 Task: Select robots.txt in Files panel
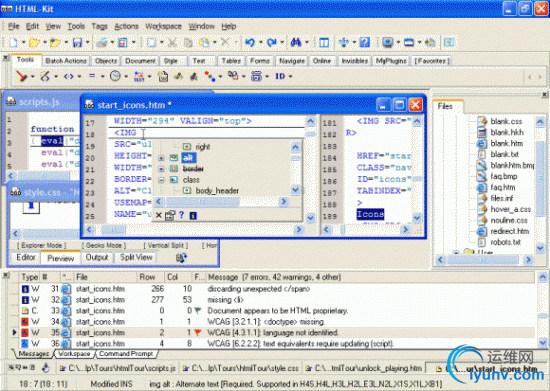[505, 242]
